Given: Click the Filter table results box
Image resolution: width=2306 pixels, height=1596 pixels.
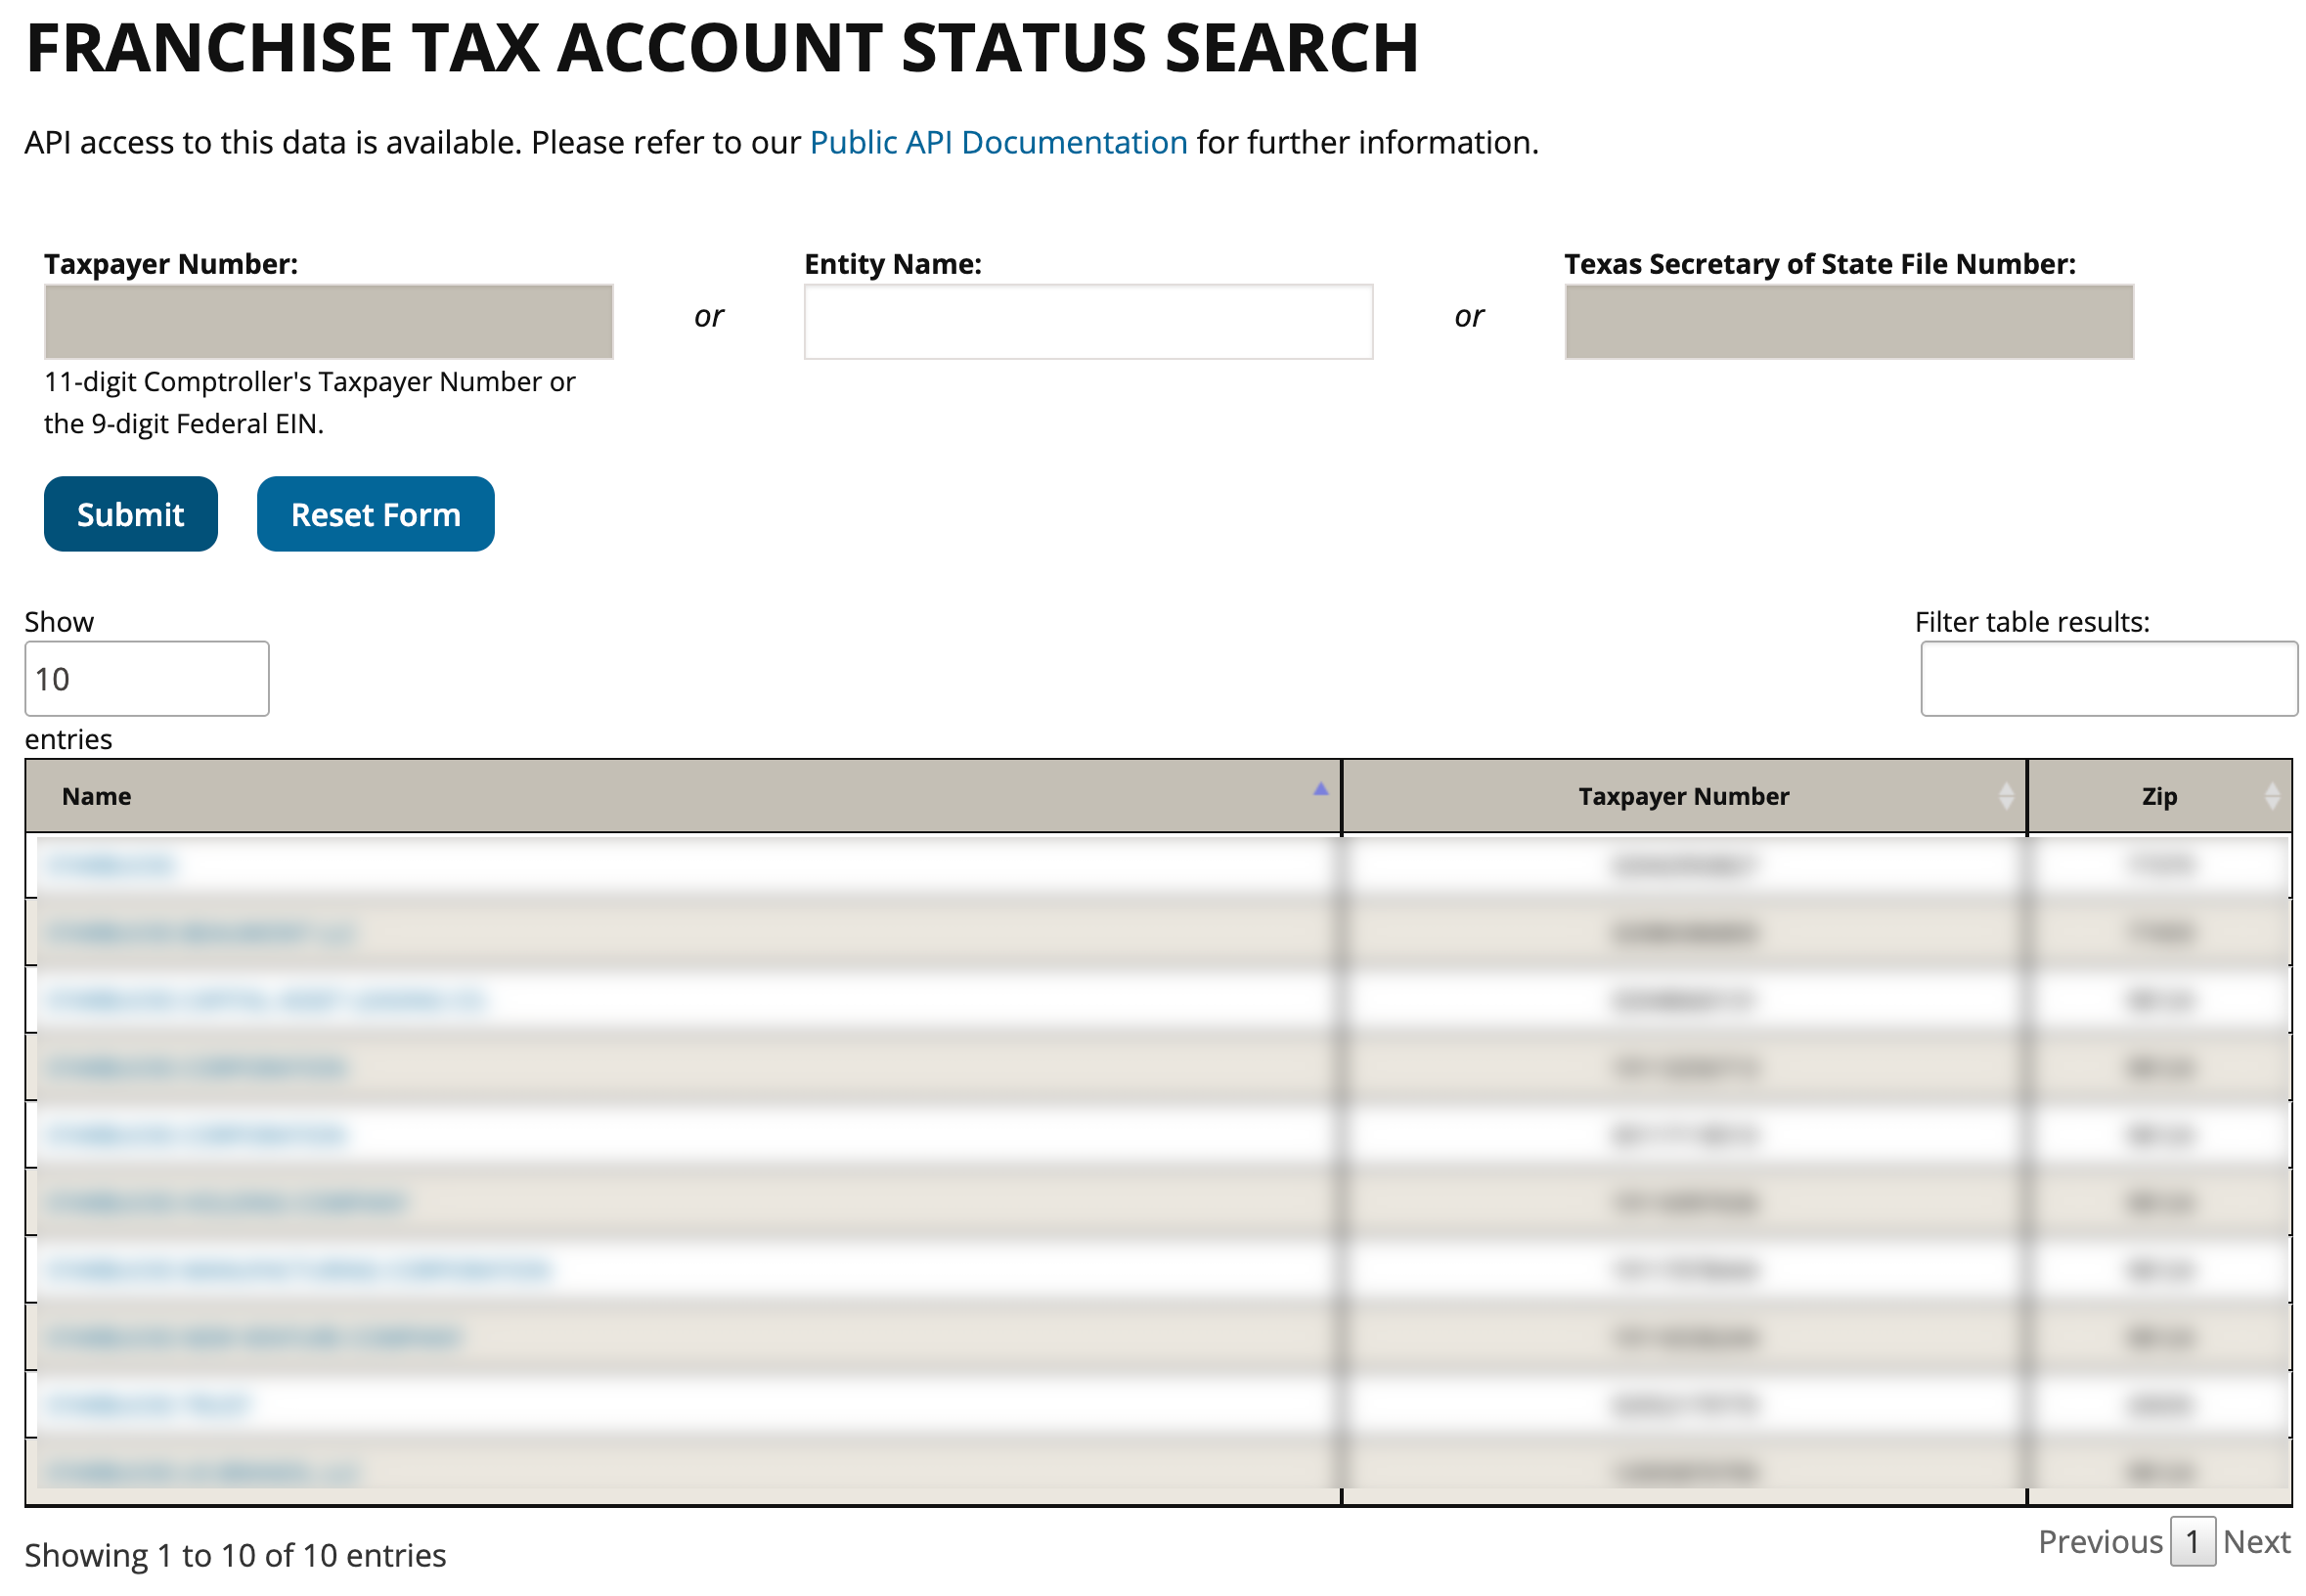Looking at the screenshot, I should [x=2109, y=679].
